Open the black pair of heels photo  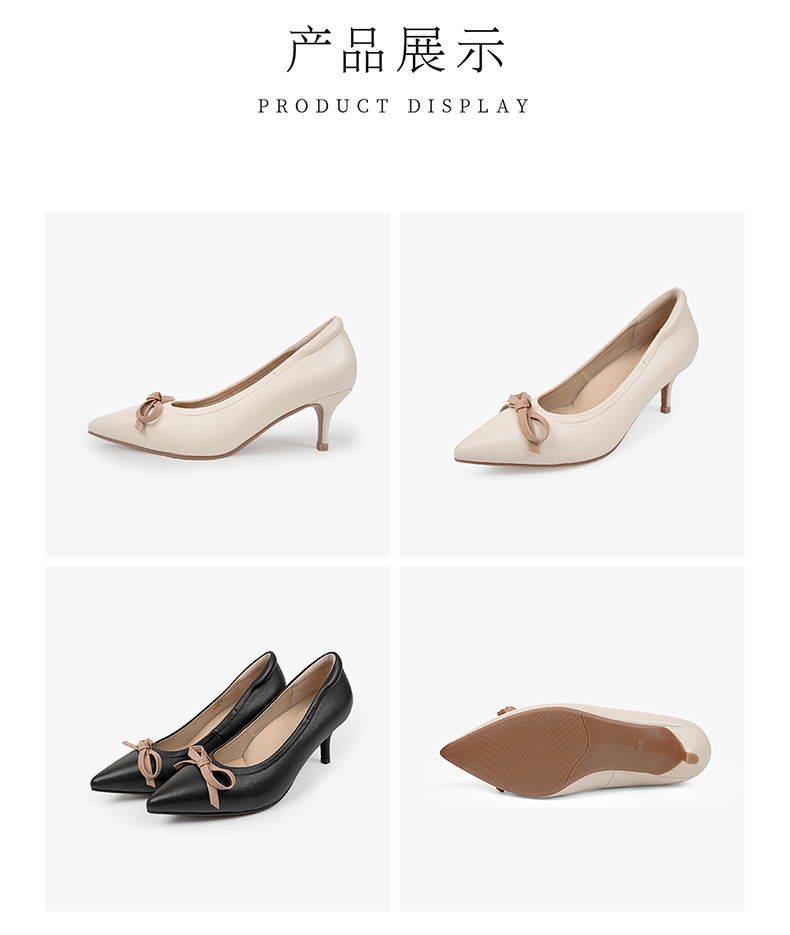pos(218,739)
